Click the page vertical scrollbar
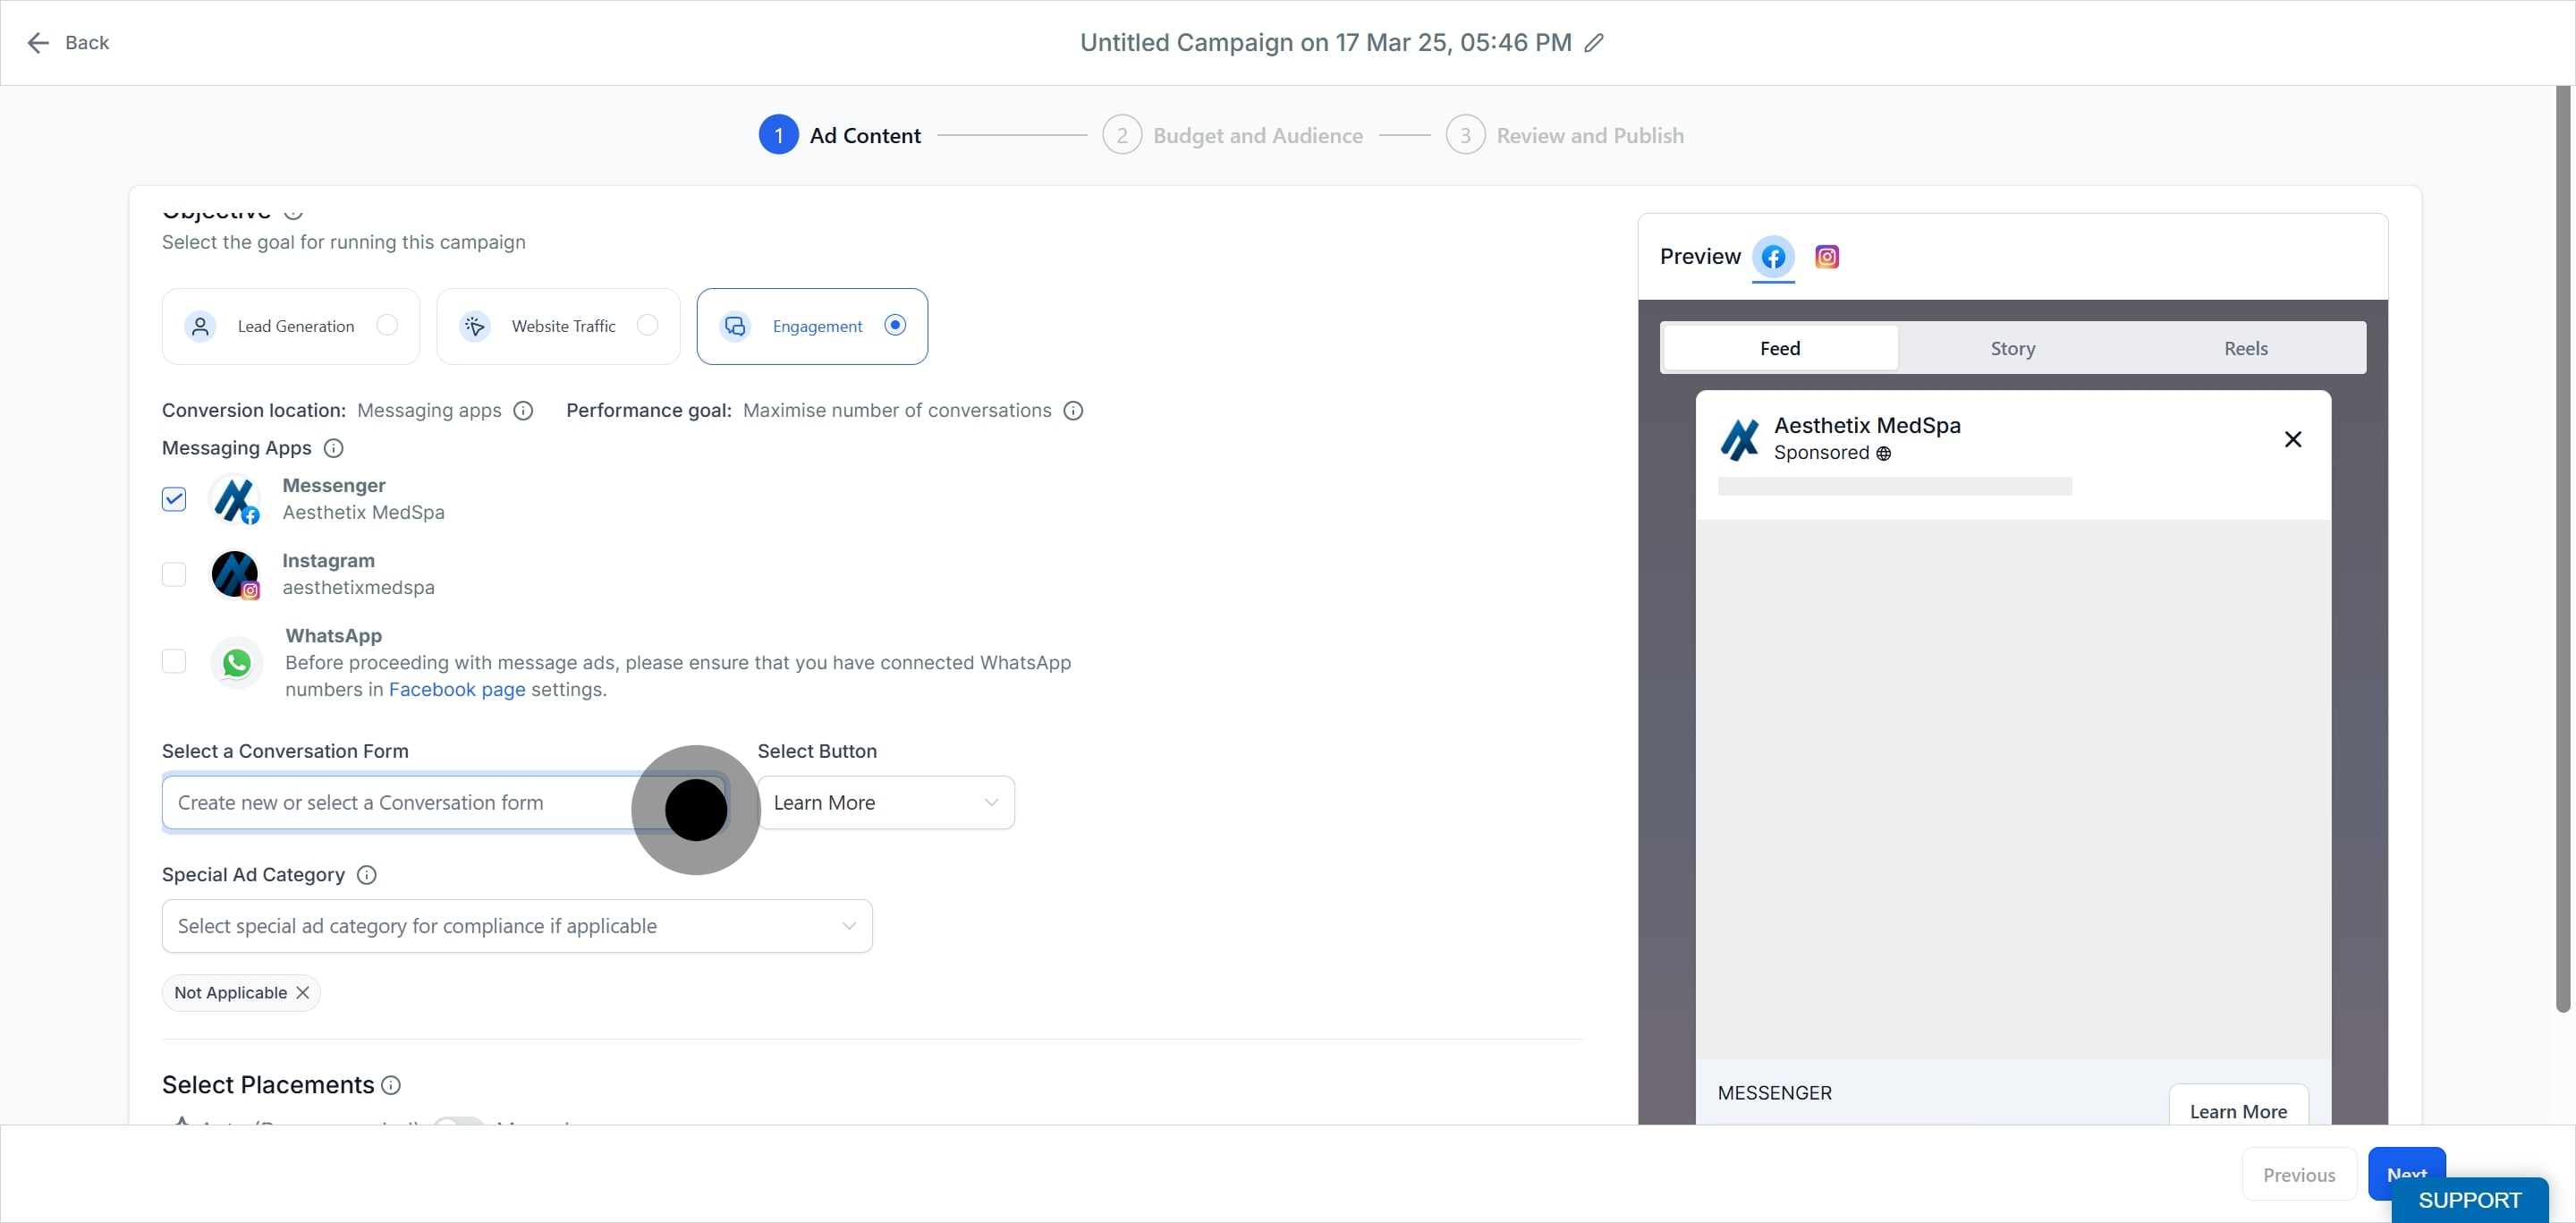2576x1223 pixels. pos(2563,550)
